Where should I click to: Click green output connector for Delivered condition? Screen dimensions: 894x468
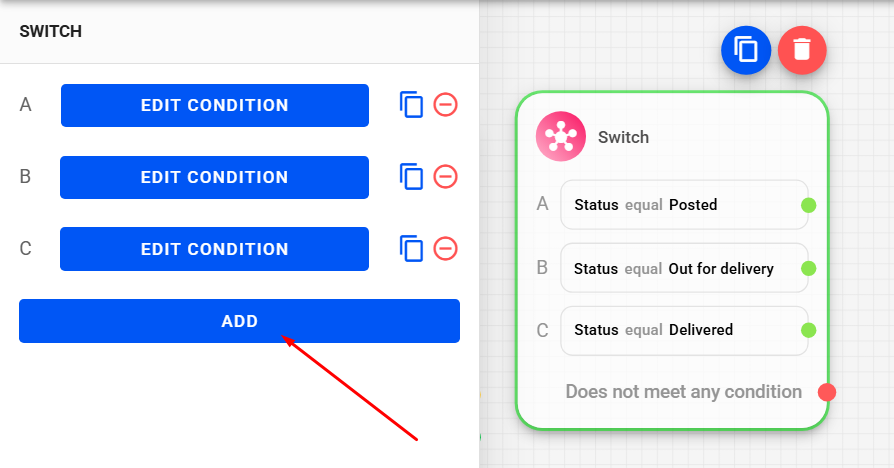[x=809, y=330]
